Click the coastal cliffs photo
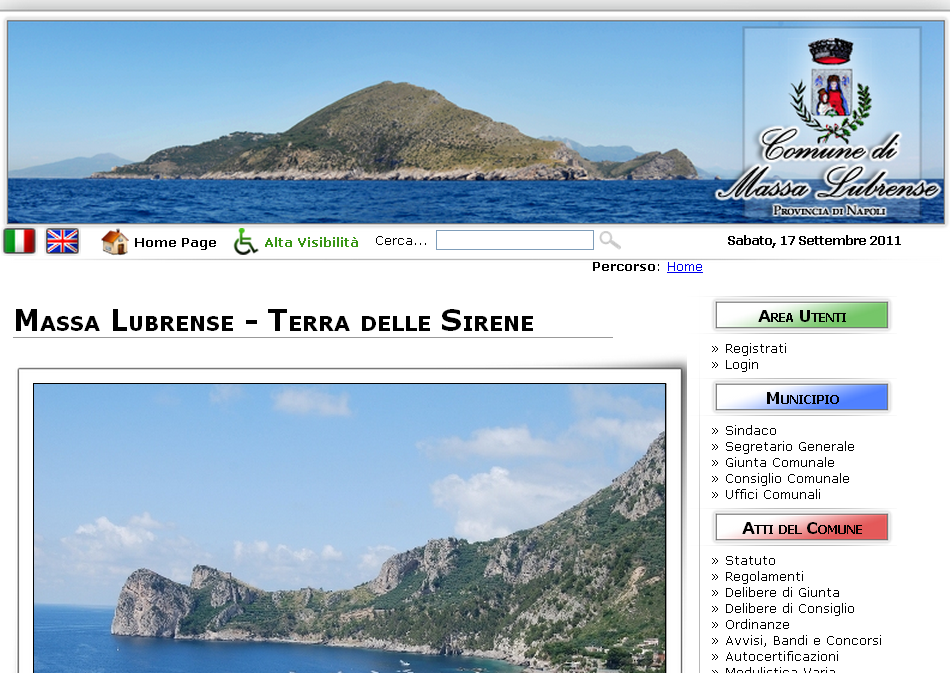The image size is (950, 673). pos(350,528)
